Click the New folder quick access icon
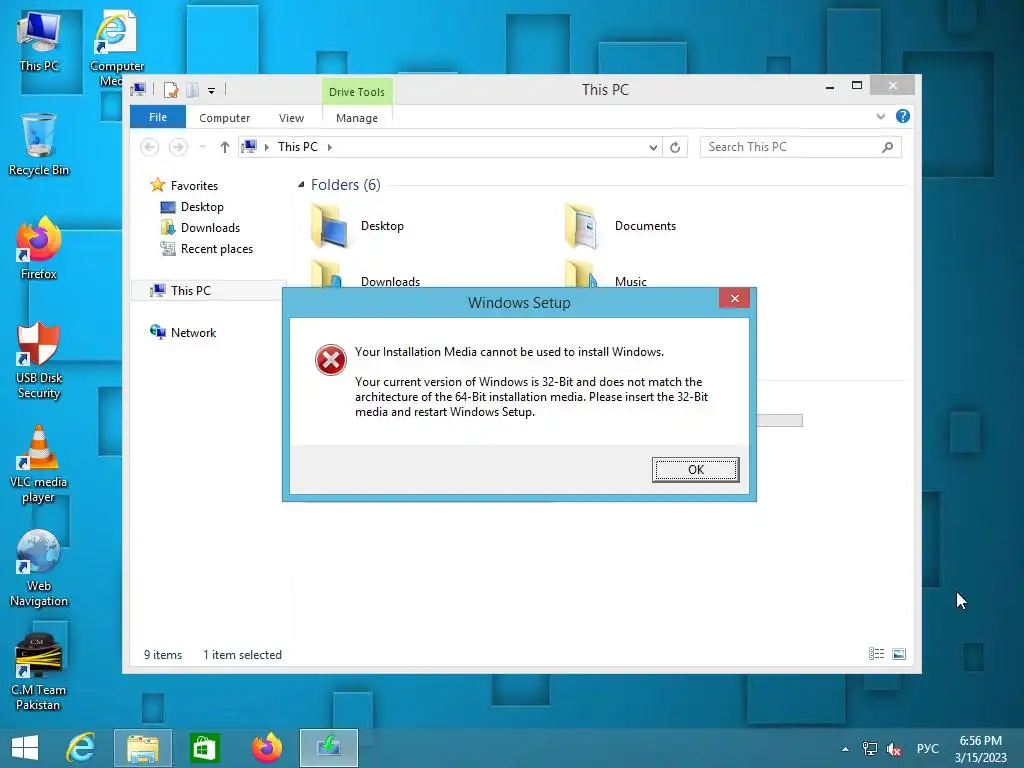Image resolution: width=1024 pixels, height=768 pixels. [192, 90]
